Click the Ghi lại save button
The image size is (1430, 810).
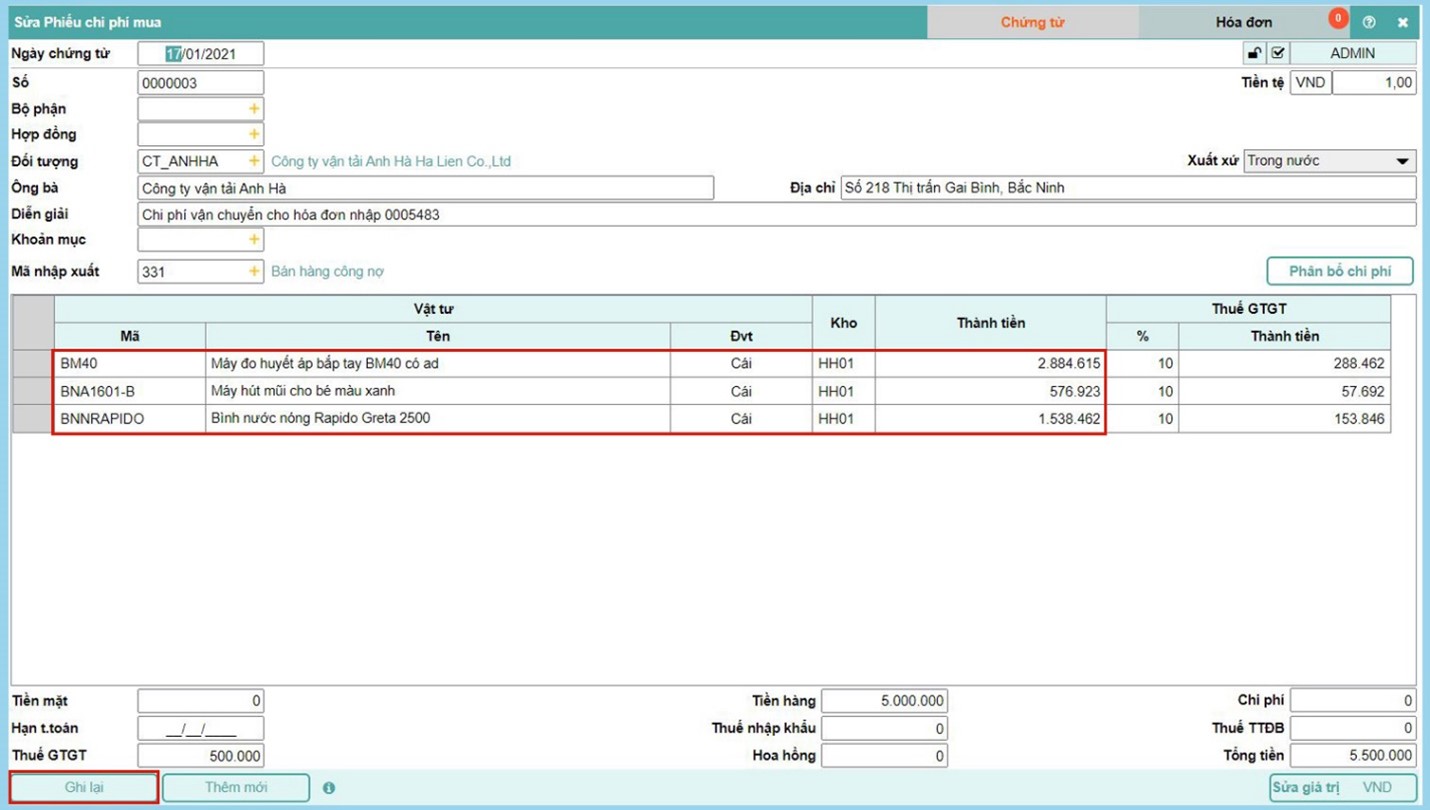pyautogui.click(x=84, y=788)
